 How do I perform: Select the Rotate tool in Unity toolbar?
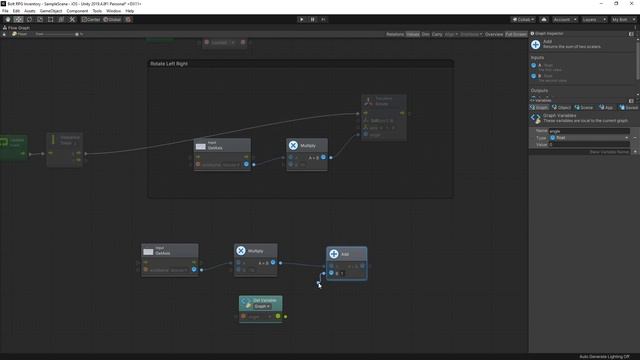pos(29,19)
